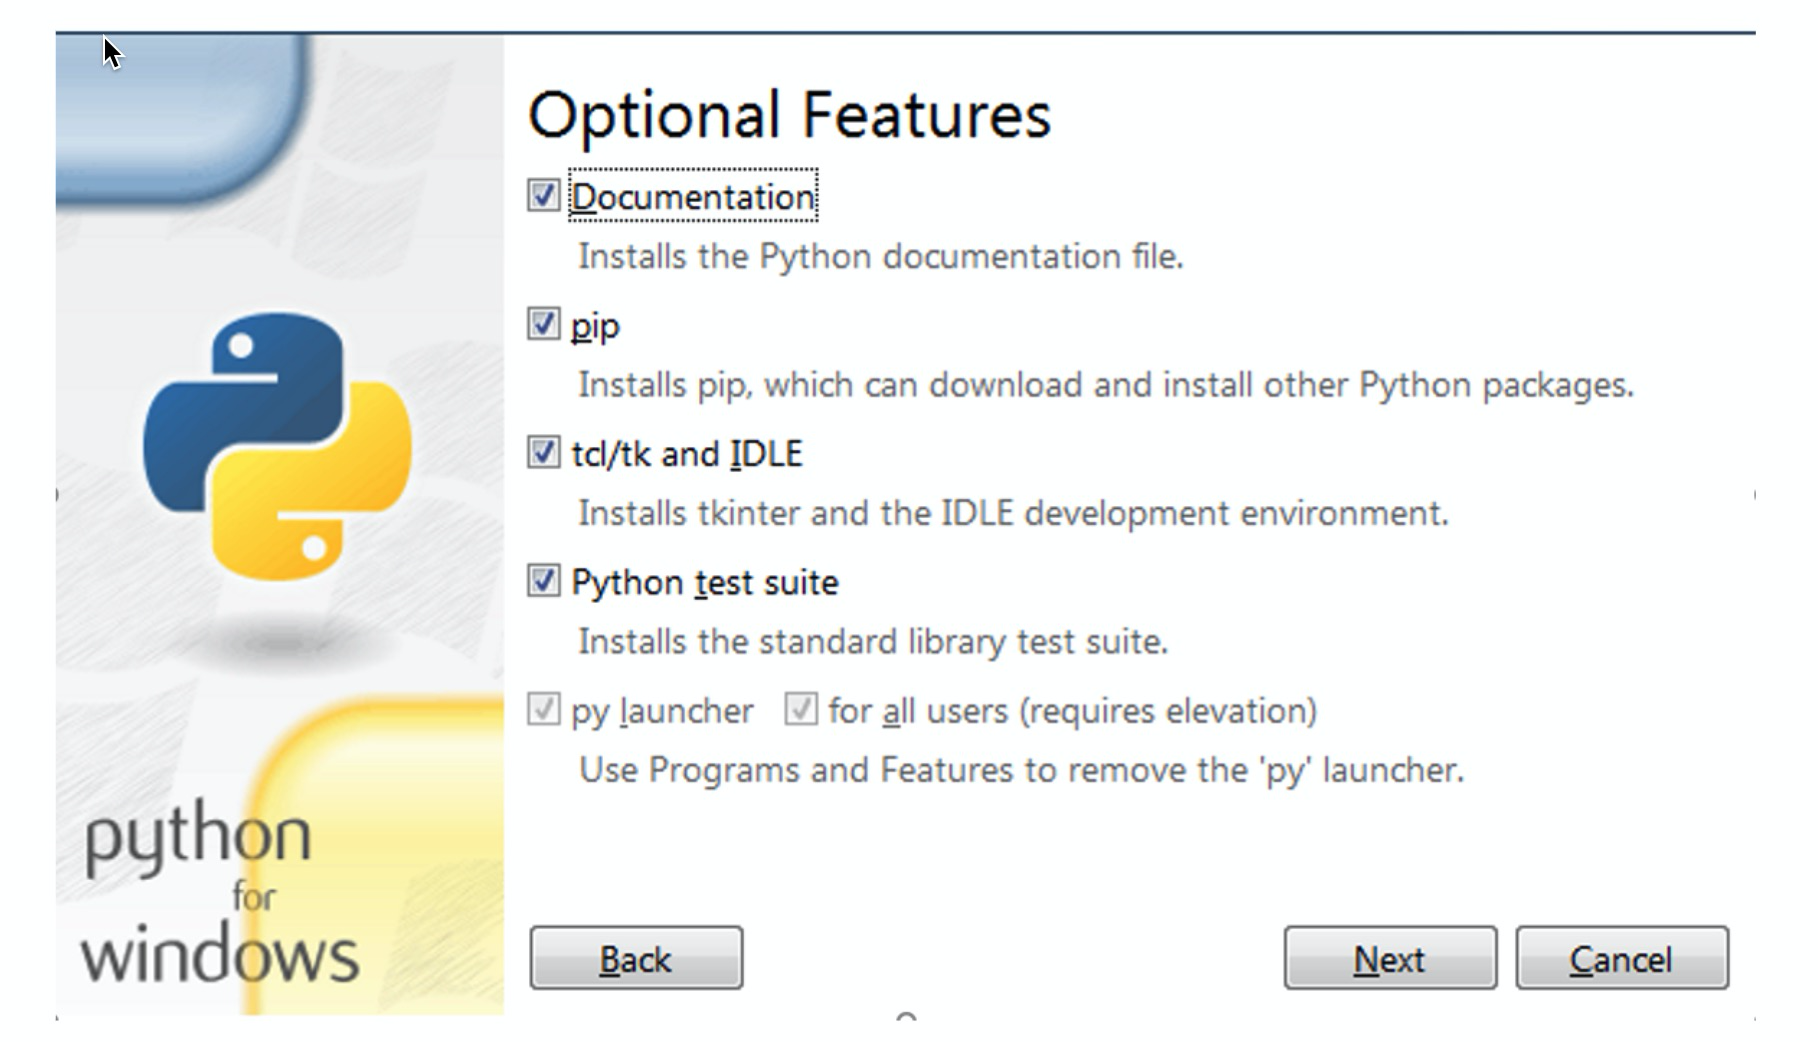This screenshot has height=1042, width=1818.
Task: Click the Optional Features heading
Action: click(x=789, y=114)
